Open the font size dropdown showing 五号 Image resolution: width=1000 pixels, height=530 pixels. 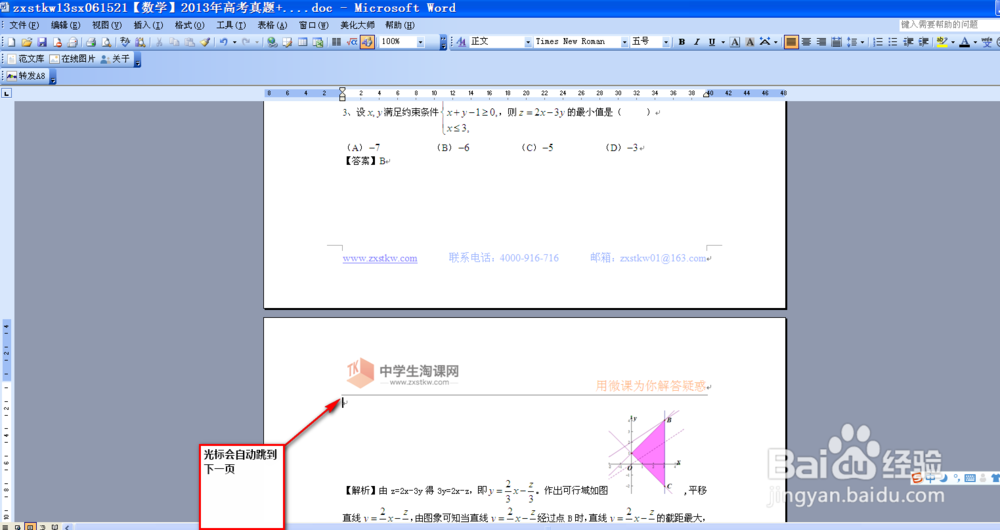tap(666, 42)
